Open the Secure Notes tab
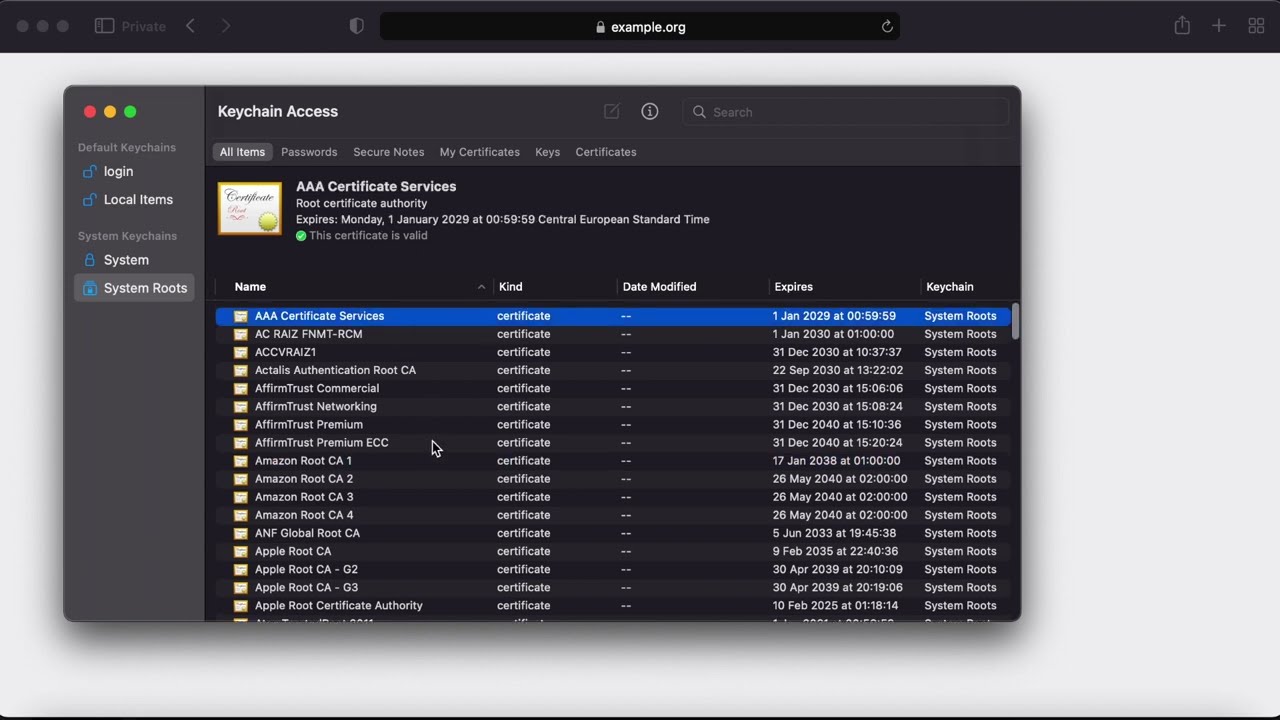The height and width of the screenshot is (720, 1280). (x=388, y=152)
